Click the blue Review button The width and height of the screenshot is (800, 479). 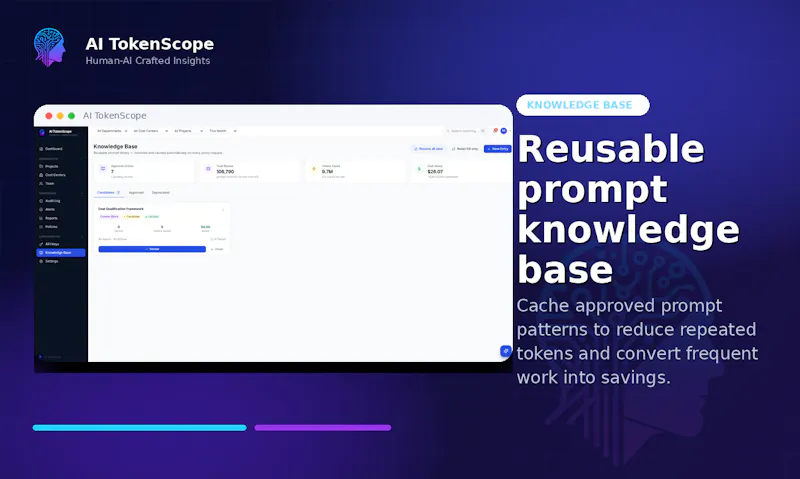tap(152, 249)
